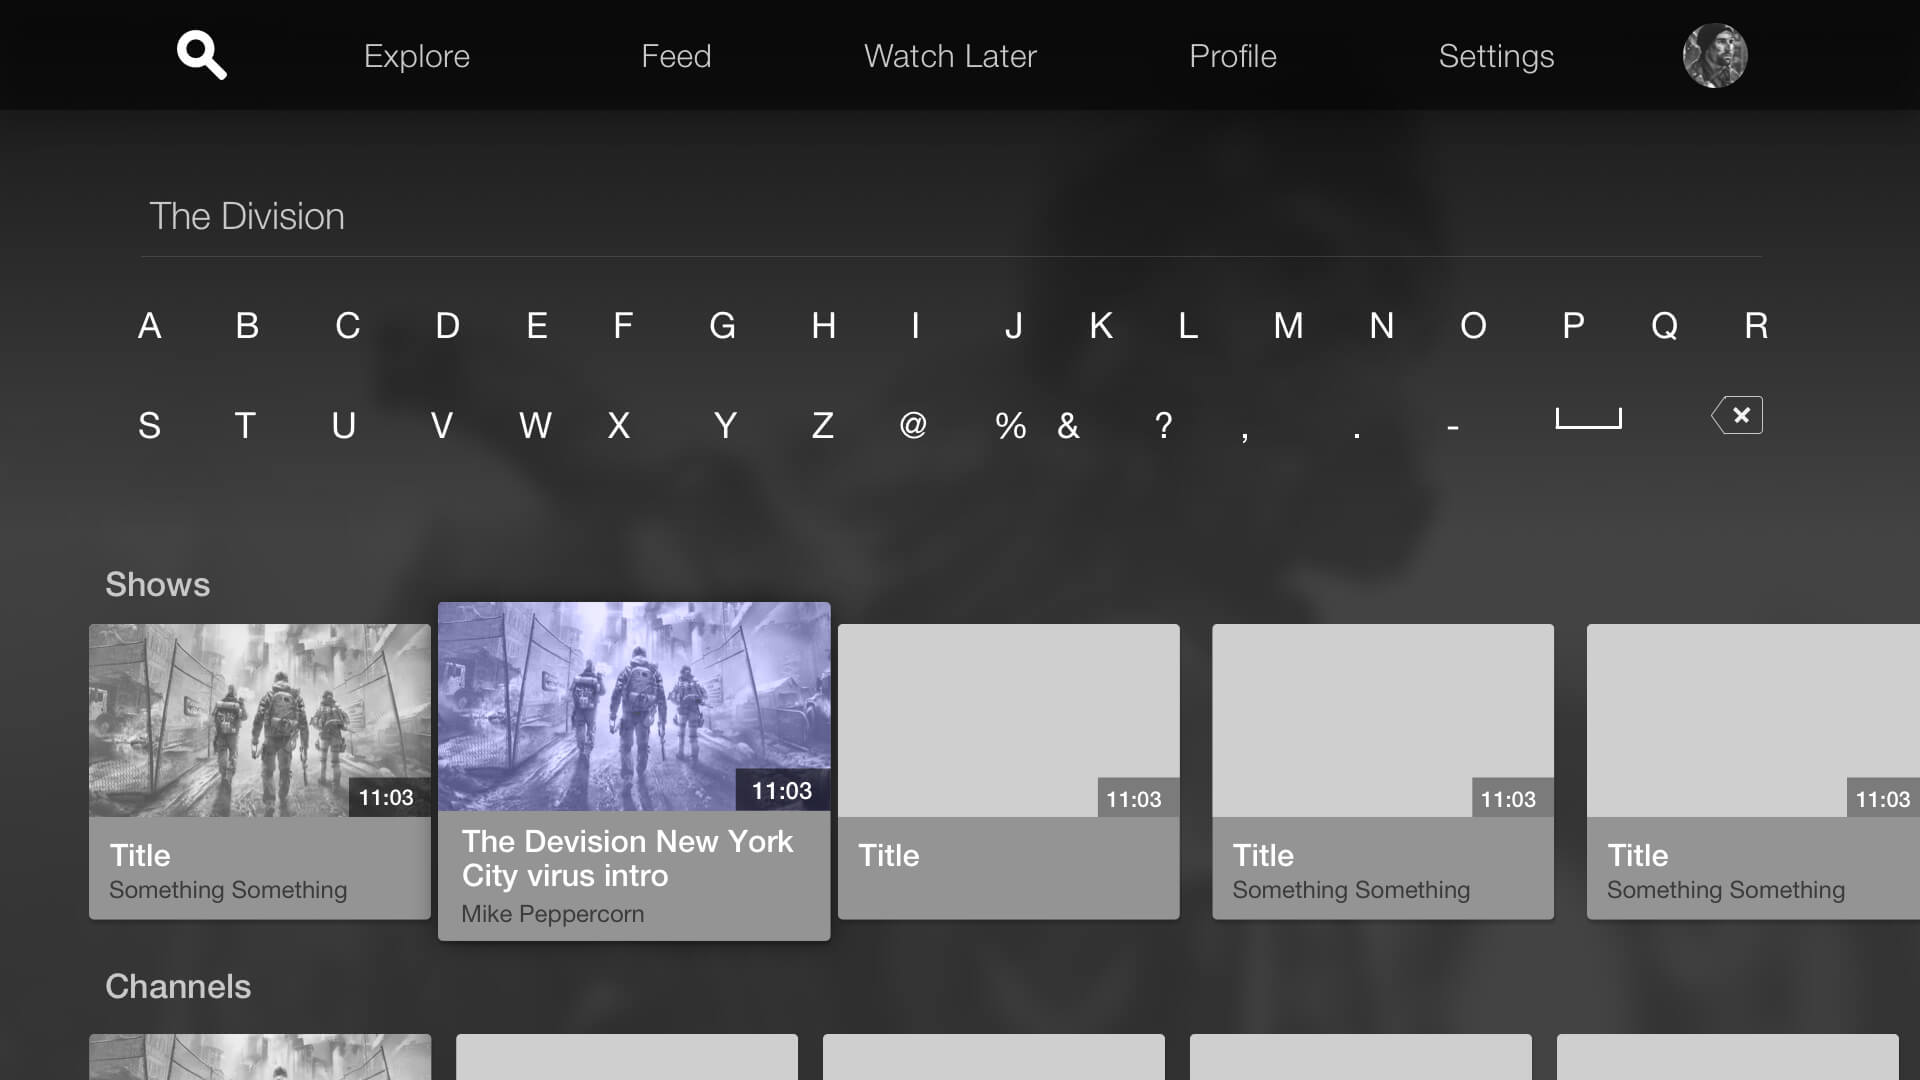
Task: Click the @ symbol key
Action: click(x=913, y=425)
